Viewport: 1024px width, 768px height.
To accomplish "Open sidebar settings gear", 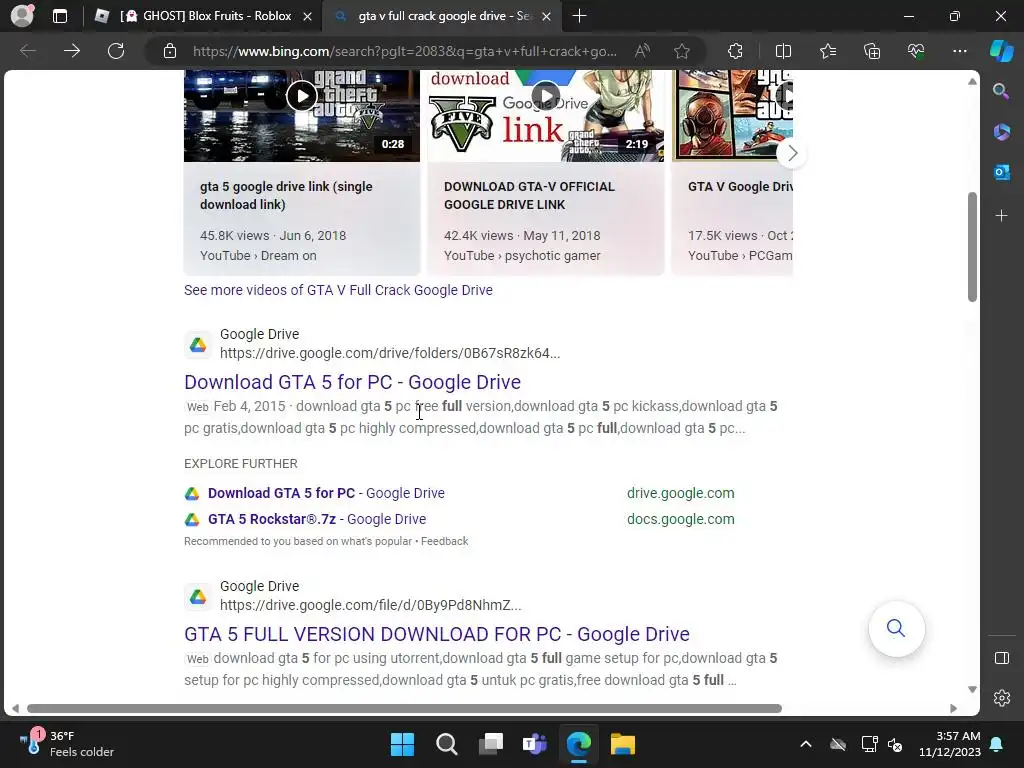I will pyautogui.click(x=1001, y=698).
